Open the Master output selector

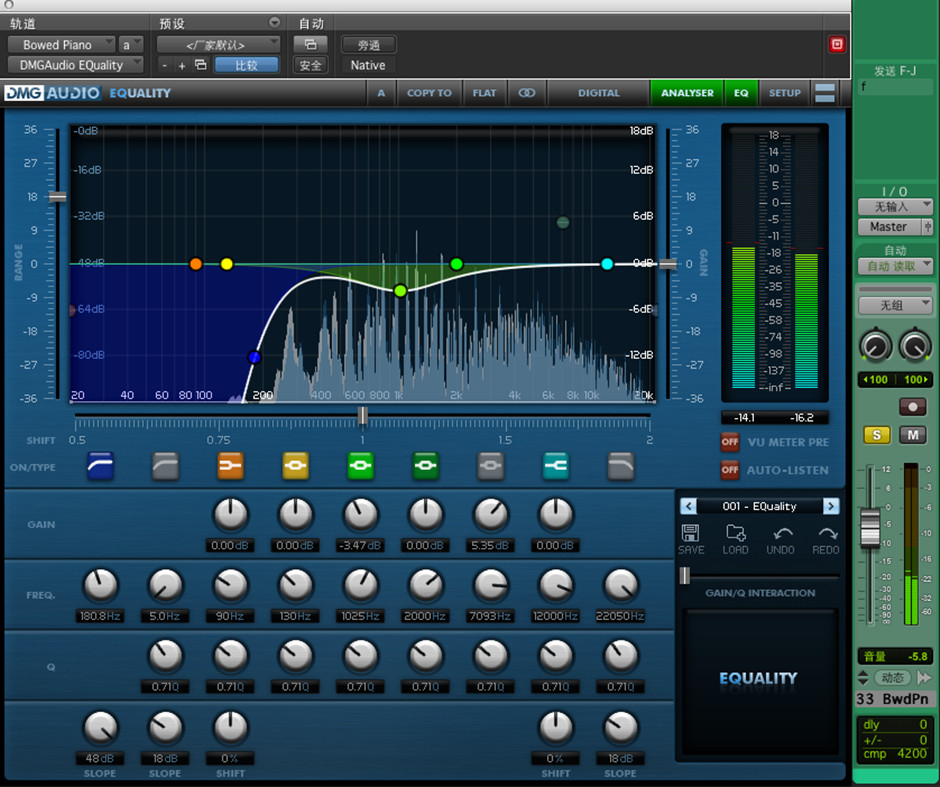click(x=889, y=227)
